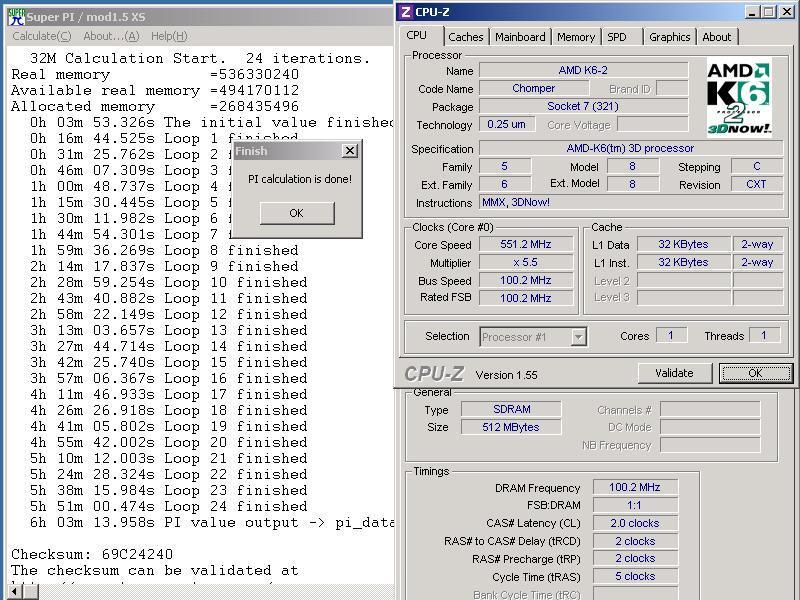800x600 pixels.
Task: Click the PI value output line at 6h 03m
Action: 212,523
